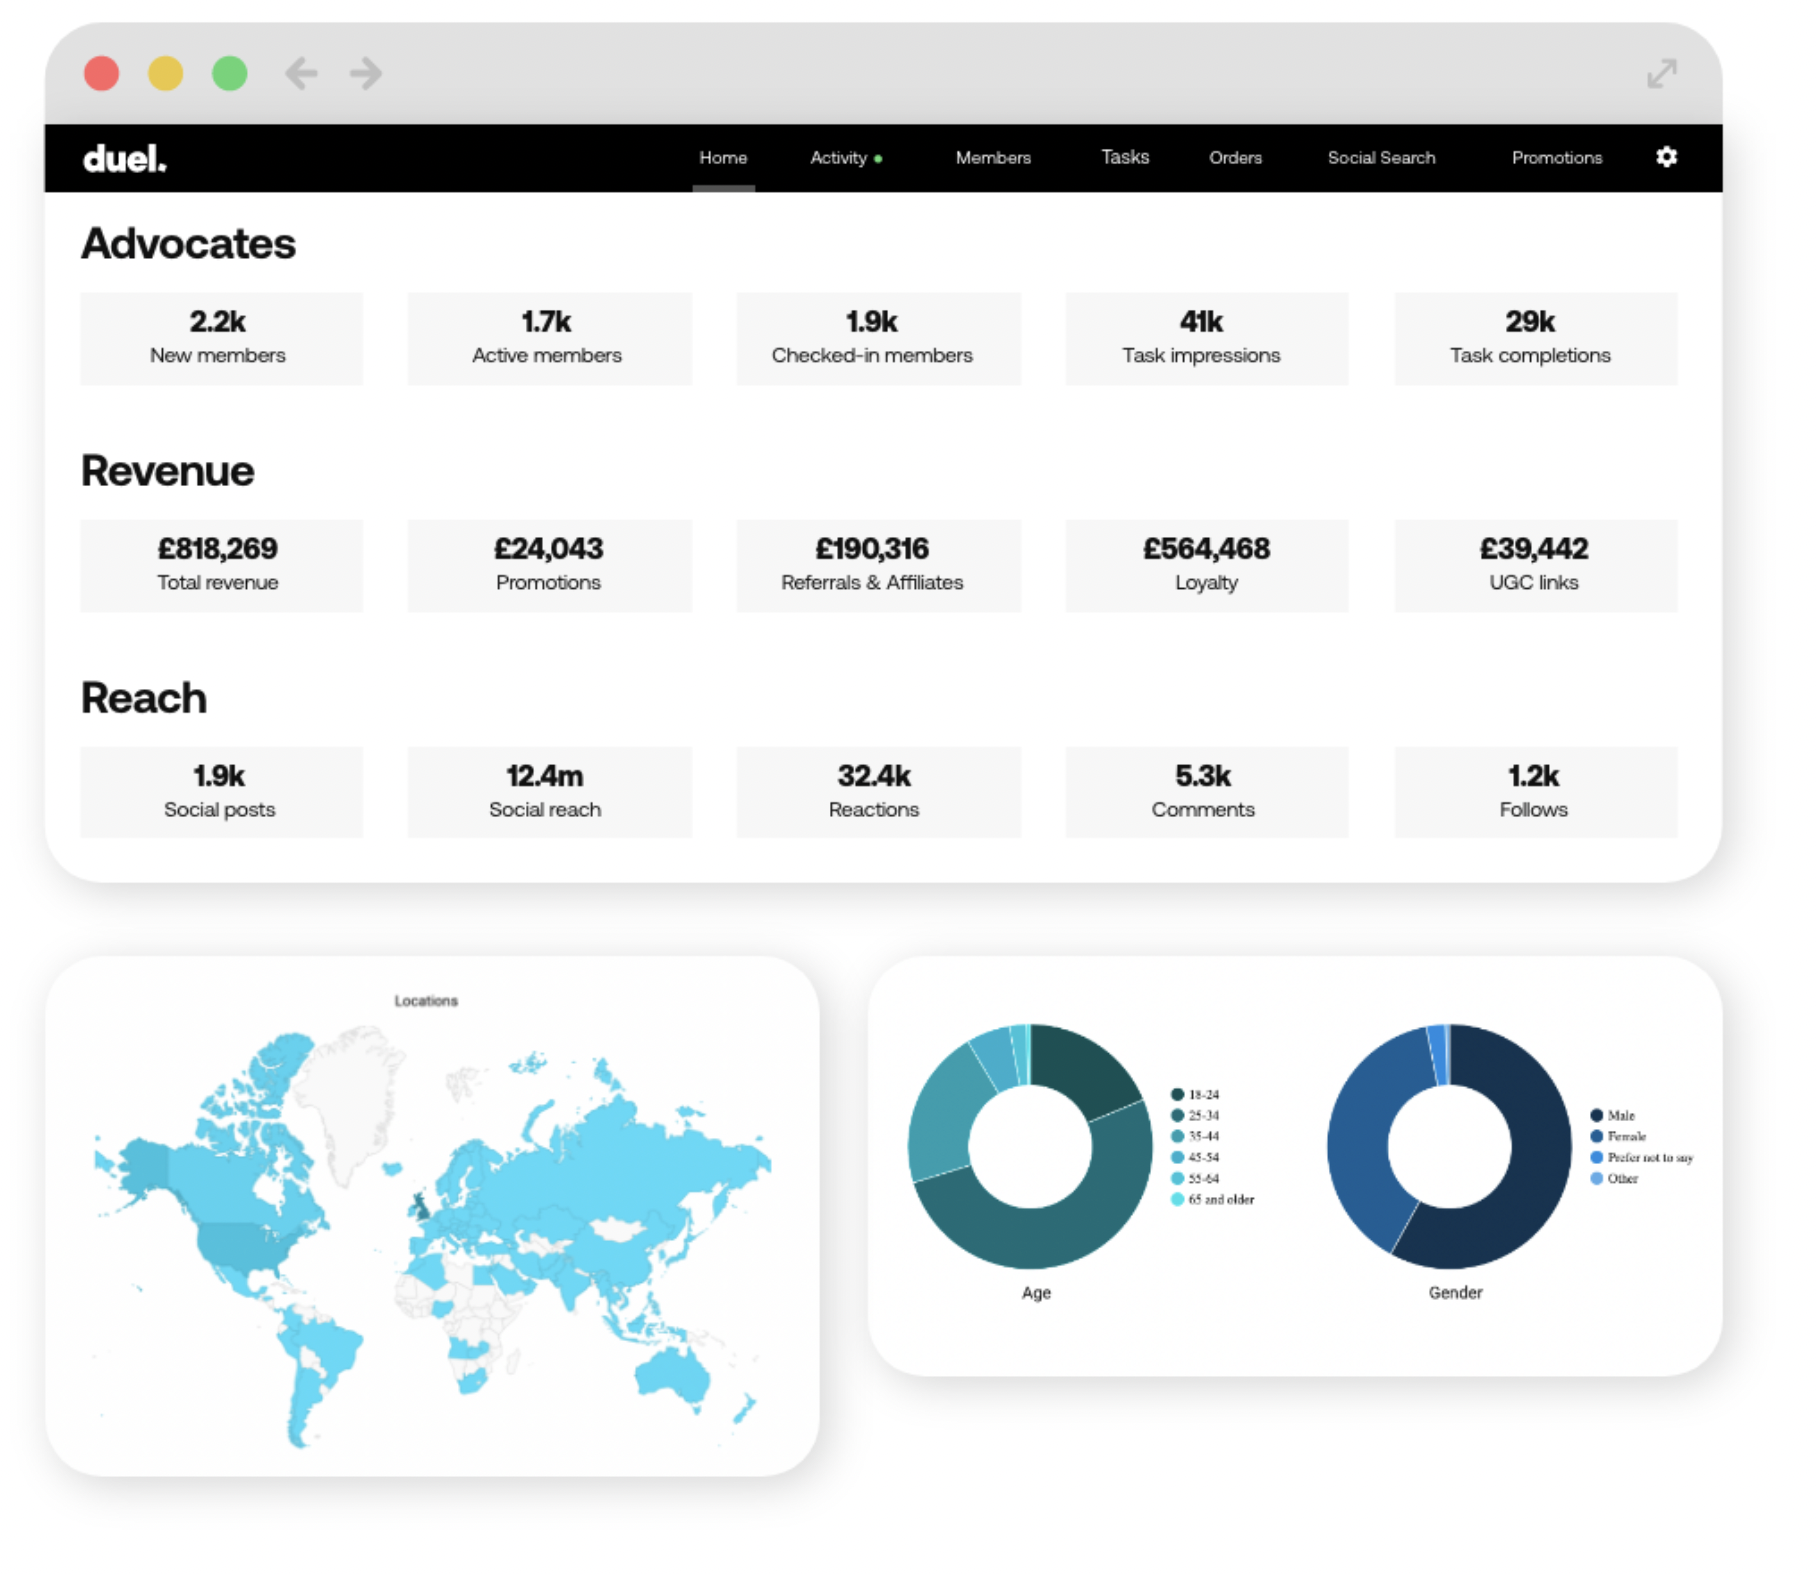
Task: Click the 18-24 legend dot on Age chart
Action: pos(1177,1094)
